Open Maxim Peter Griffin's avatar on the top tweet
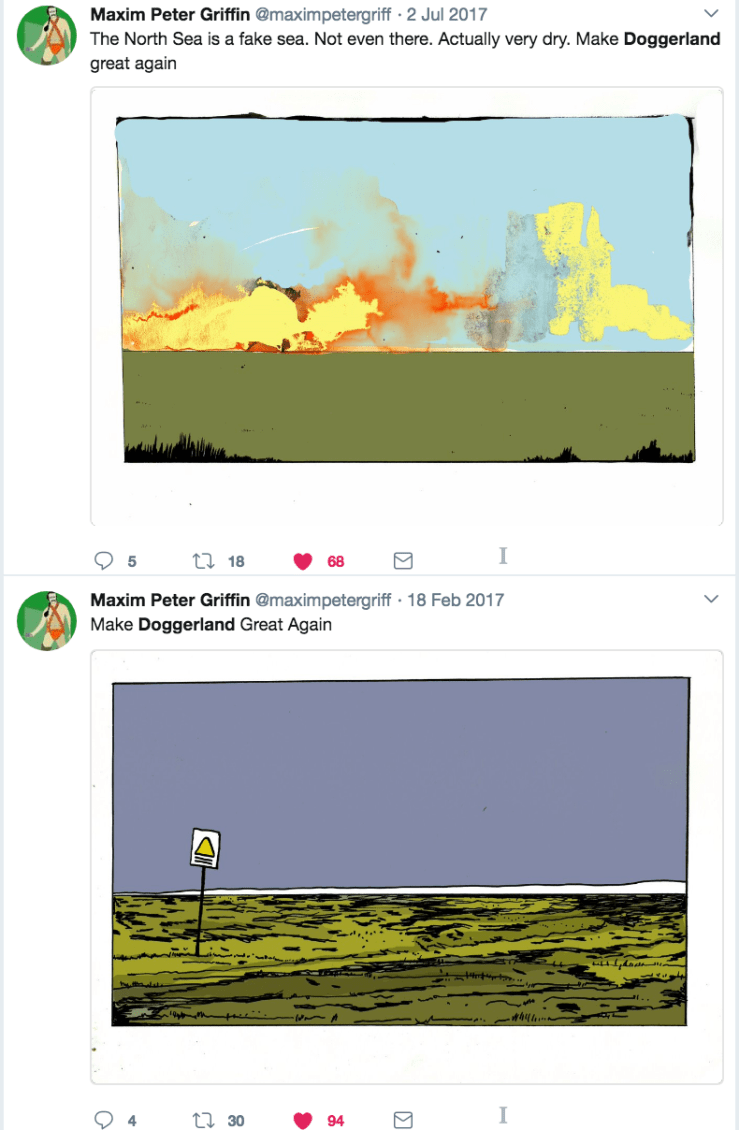The height and width of the screenshot is (1130, 739). [x=44, y=36]
